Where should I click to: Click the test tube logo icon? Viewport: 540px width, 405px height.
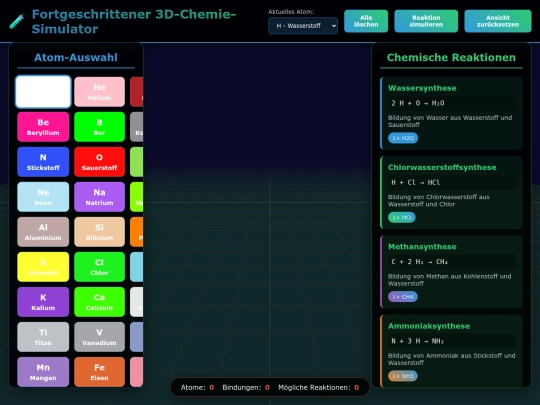[17, 21]
